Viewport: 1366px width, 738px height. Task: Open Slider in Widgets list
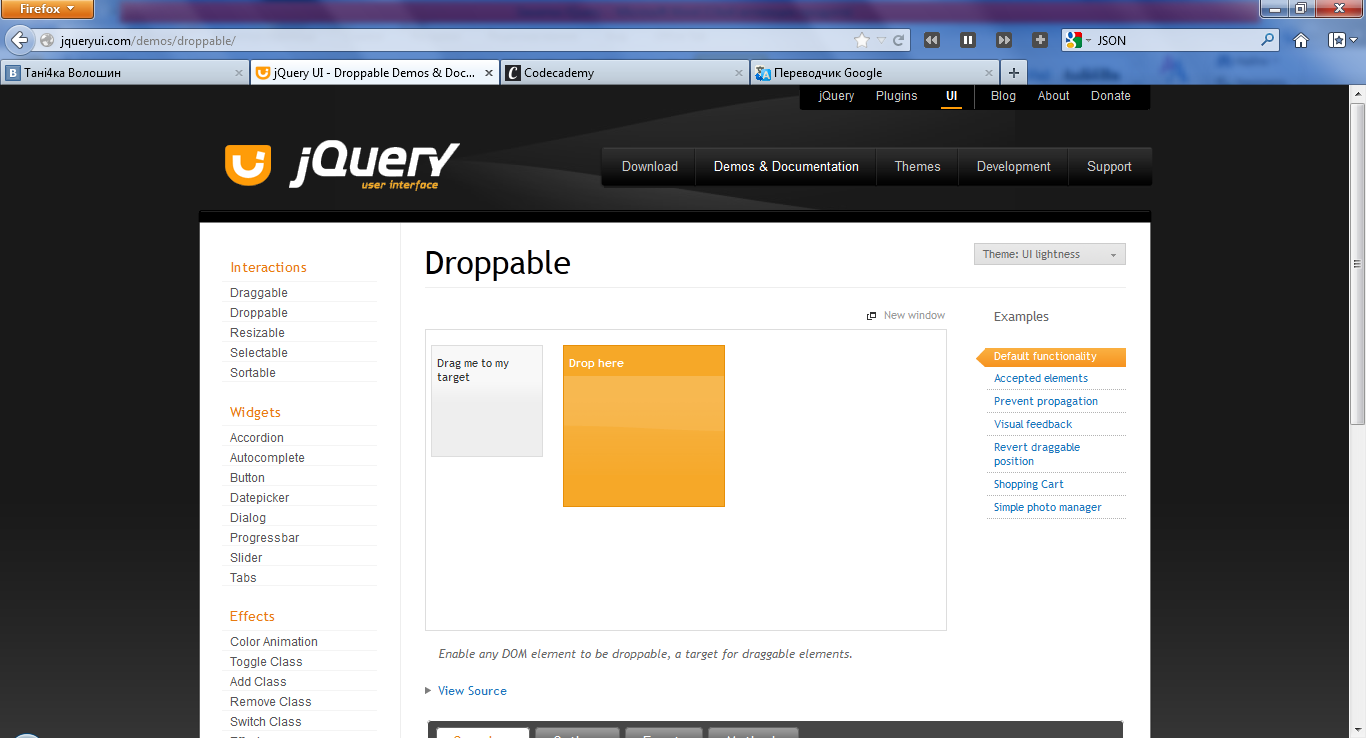pos(246,558)
